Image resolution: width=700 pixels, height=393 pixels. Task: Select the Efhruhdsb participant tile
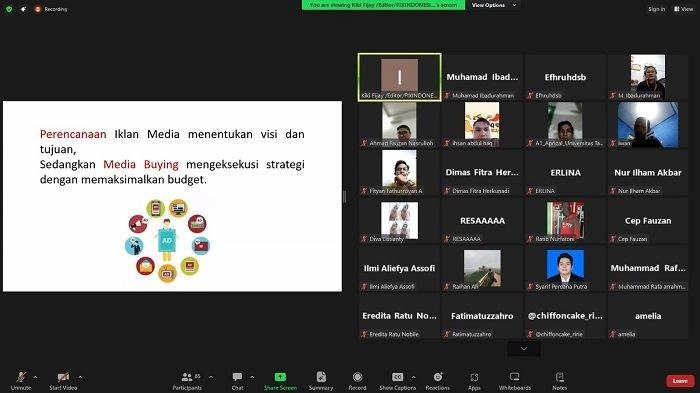tap(565, 77)
